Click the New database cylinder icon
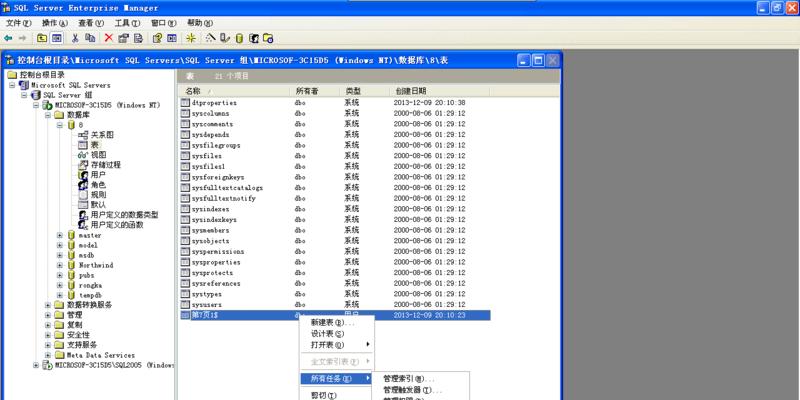Image resolution: width=800 pixels, height=400 pixels. pos(239,38)
